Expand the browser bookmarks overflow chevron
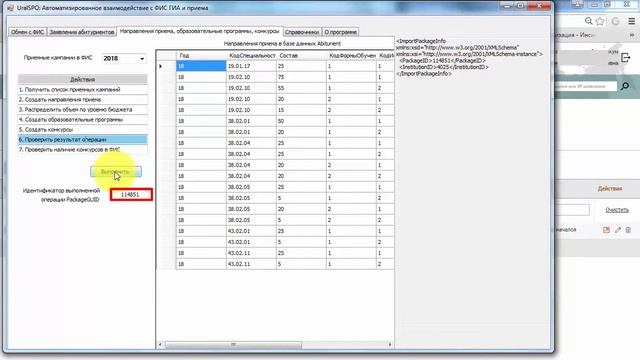Image resolution: width=640 pixels, height=360 pixels. 631,35
